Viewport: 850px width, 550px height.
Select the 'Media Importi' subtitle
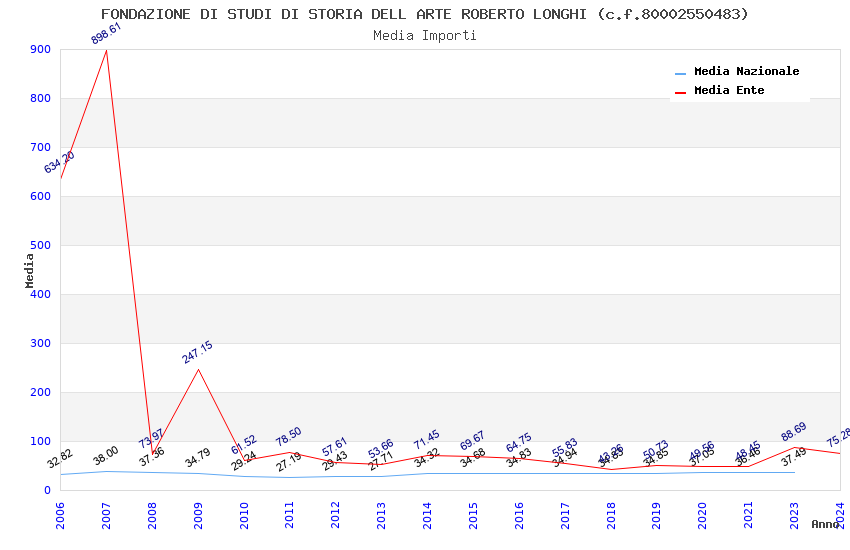(424, 36)
